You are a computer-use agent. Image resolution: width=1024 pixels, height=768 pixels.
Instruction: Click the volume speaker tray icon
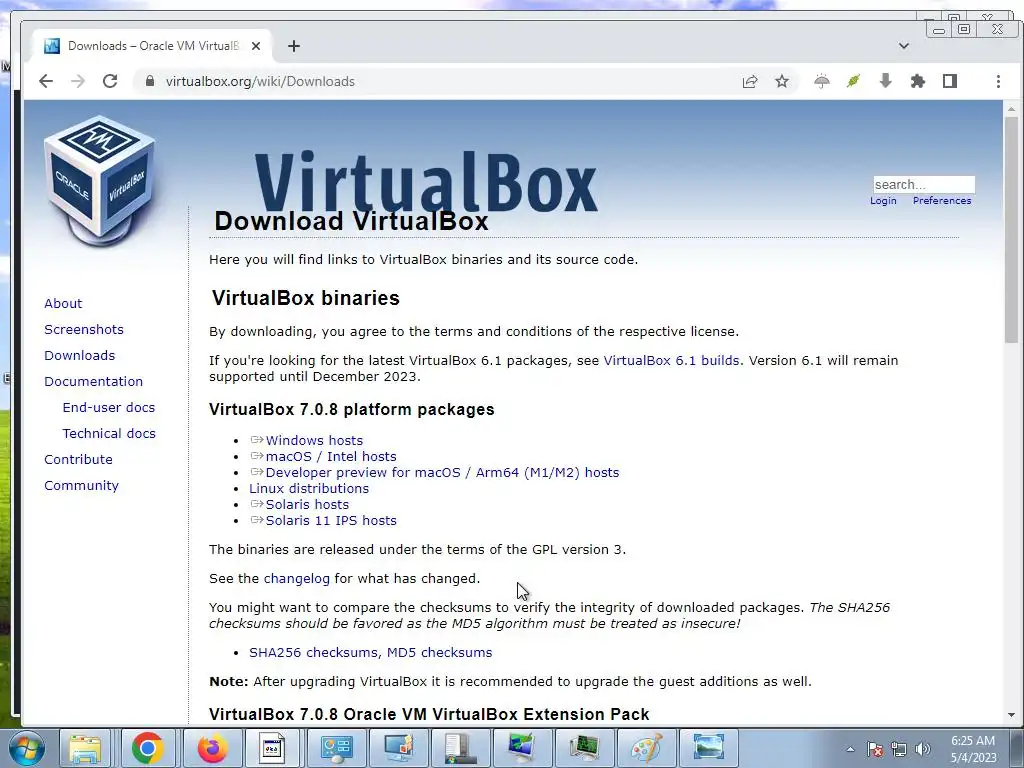[x=922, y=749]
